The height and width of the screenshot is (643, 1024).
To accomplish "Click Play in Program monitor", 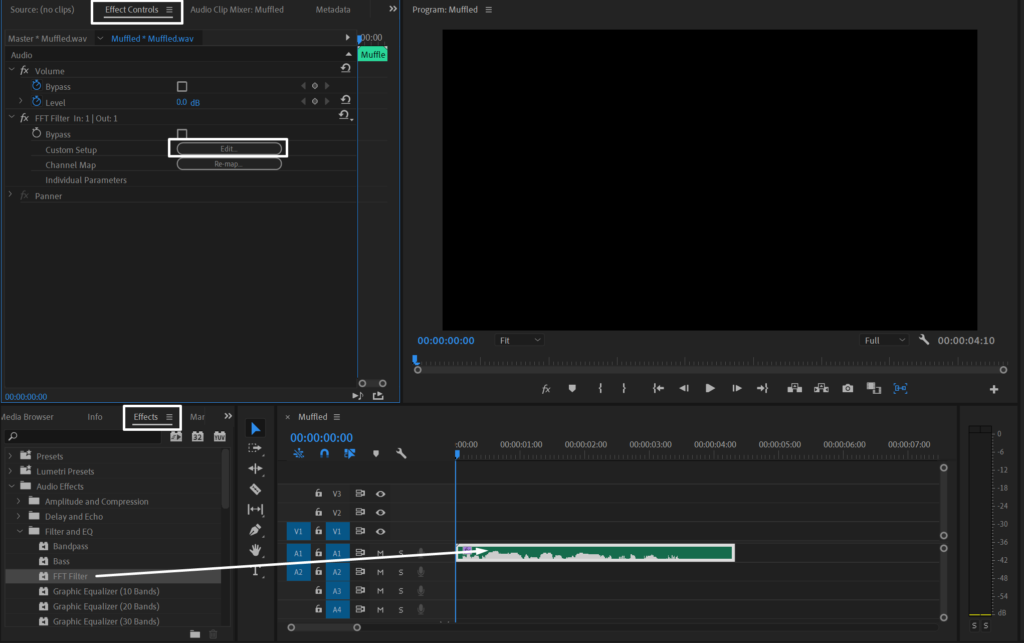I will coord(710,388).
